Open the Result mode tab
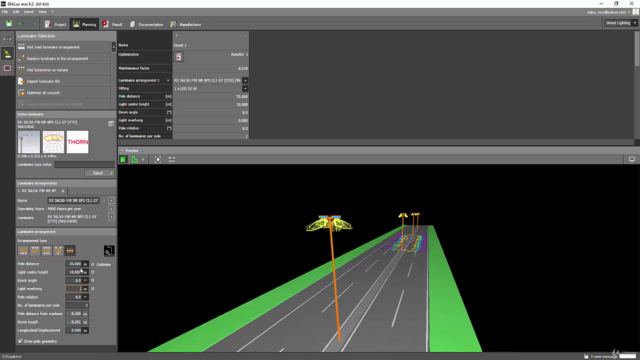640x360 pixels. click(x=112, y=24)
